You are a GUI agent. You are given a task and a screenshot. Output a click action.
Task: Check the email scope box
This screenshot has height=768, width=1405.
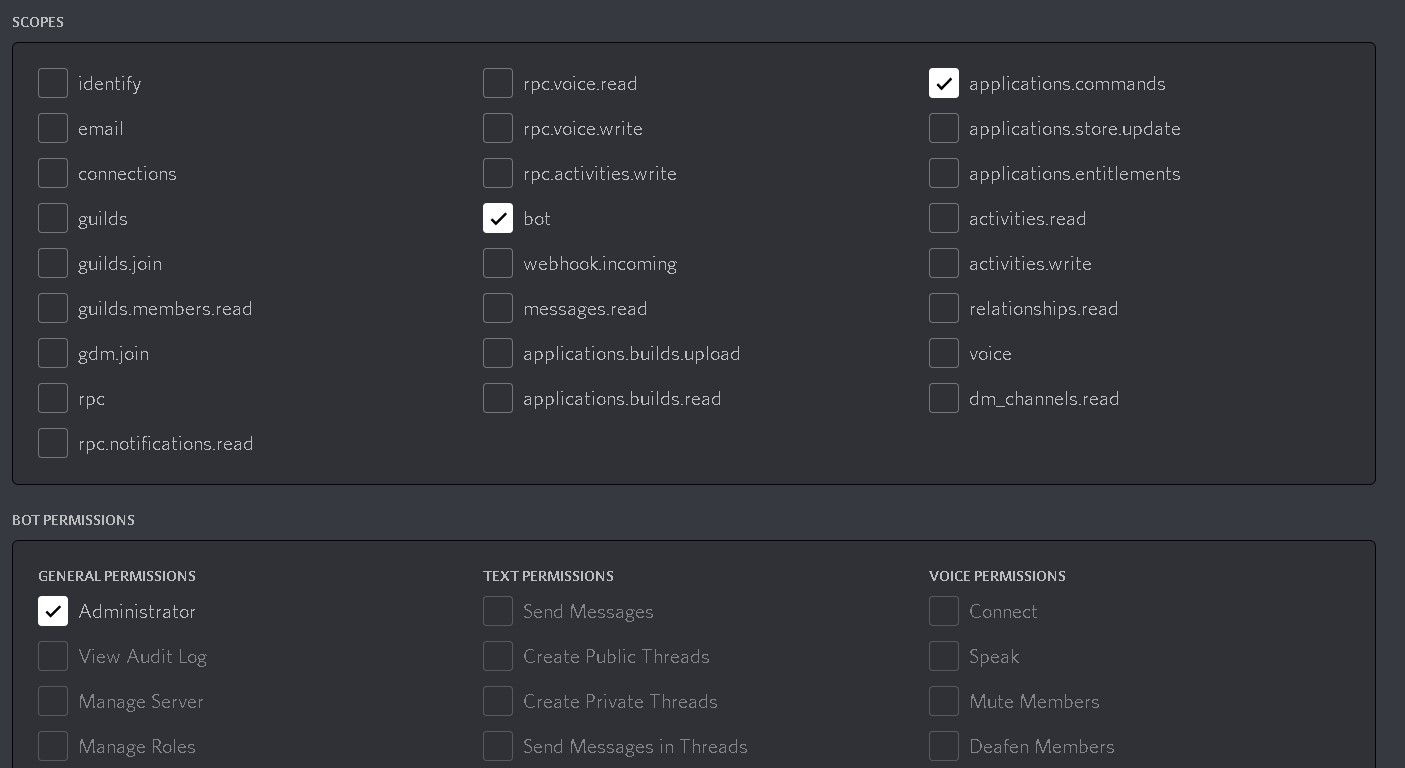(x=53, y=128)
